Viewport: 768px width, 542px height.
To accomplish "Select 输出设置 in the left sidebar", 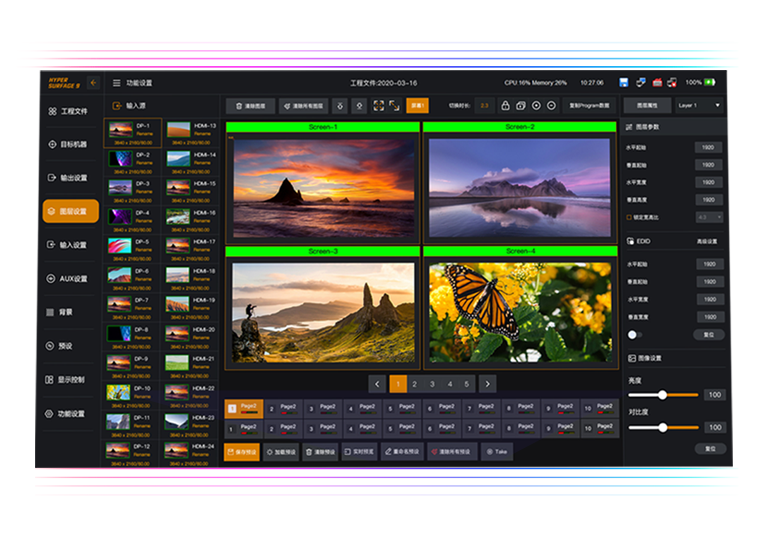I will pos(70,178).
